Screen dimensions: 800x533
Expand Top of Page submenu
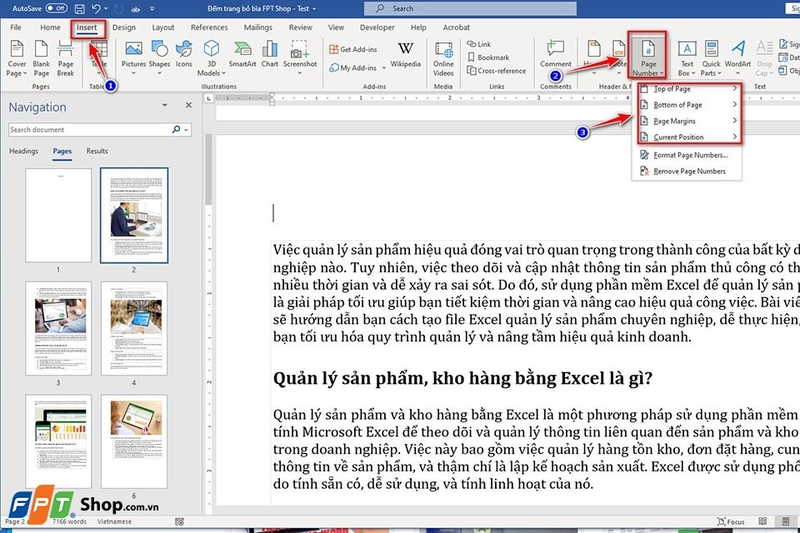(x=689, y=89)
